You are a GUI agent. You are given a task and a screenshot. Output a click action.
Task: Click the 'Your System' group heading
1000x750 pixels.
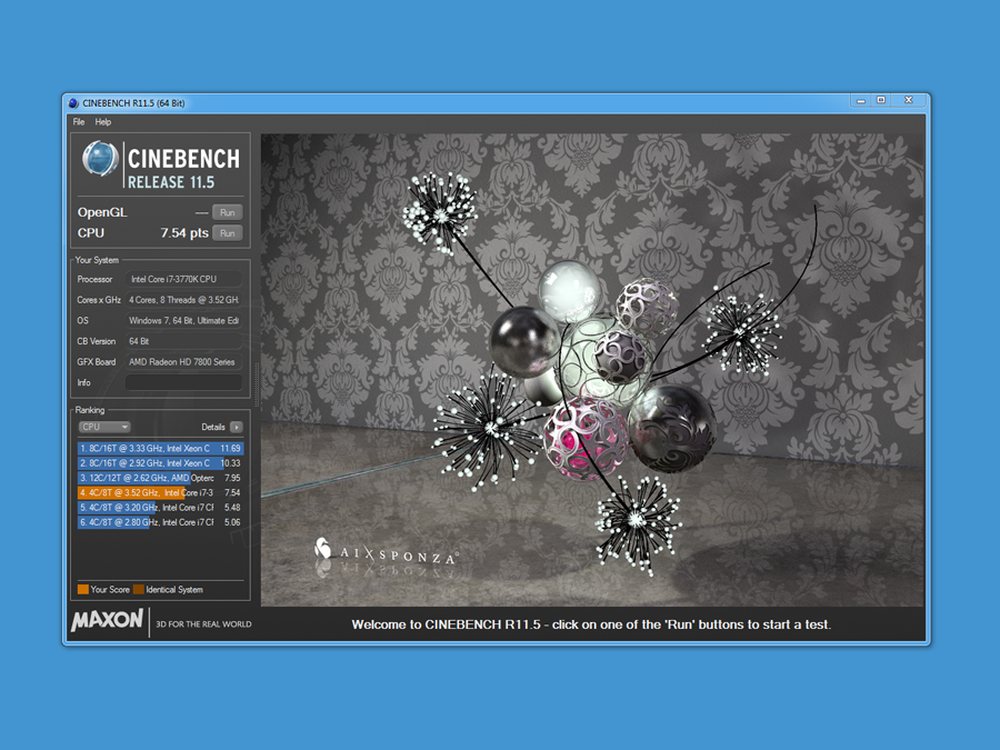(97, 260)
